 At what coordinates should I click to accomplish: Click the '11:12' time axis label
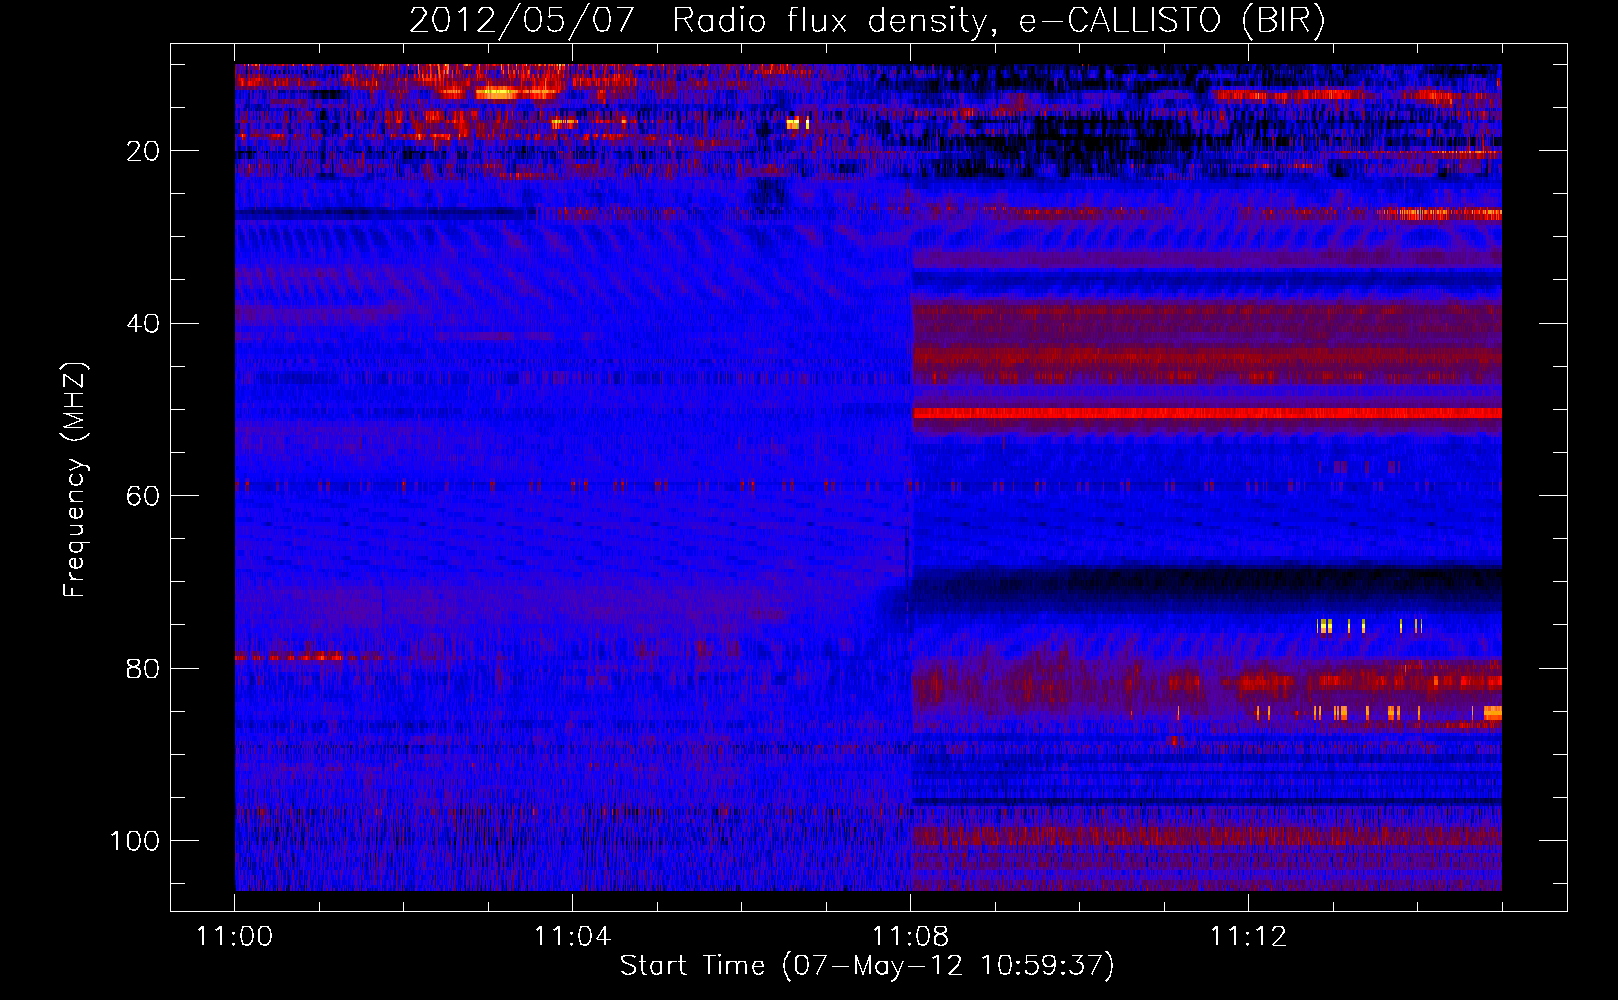pos(1248,937)
